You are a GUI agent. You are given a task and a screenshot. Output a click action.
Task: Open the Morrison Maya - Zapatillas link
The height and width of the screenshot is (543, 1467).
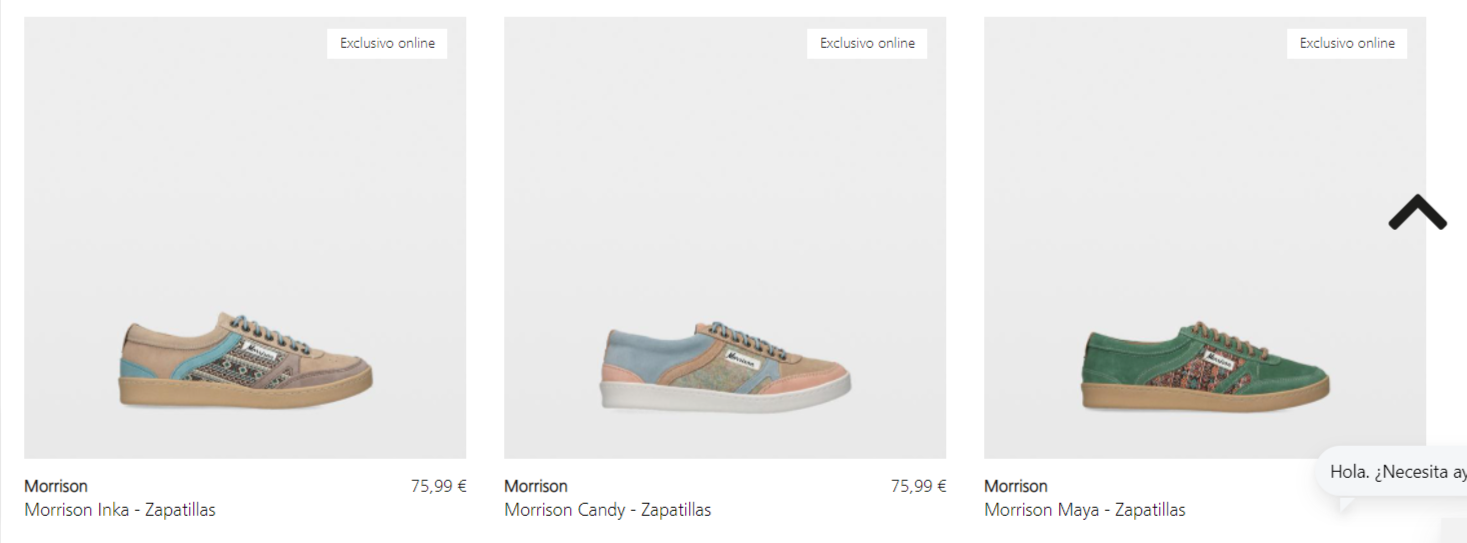pos(1085,510)
